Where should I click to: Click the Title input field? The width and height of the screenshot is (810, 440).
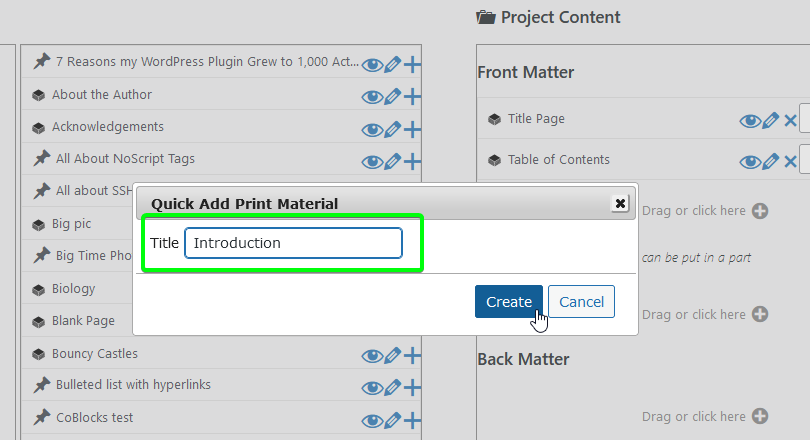[293, 243]
